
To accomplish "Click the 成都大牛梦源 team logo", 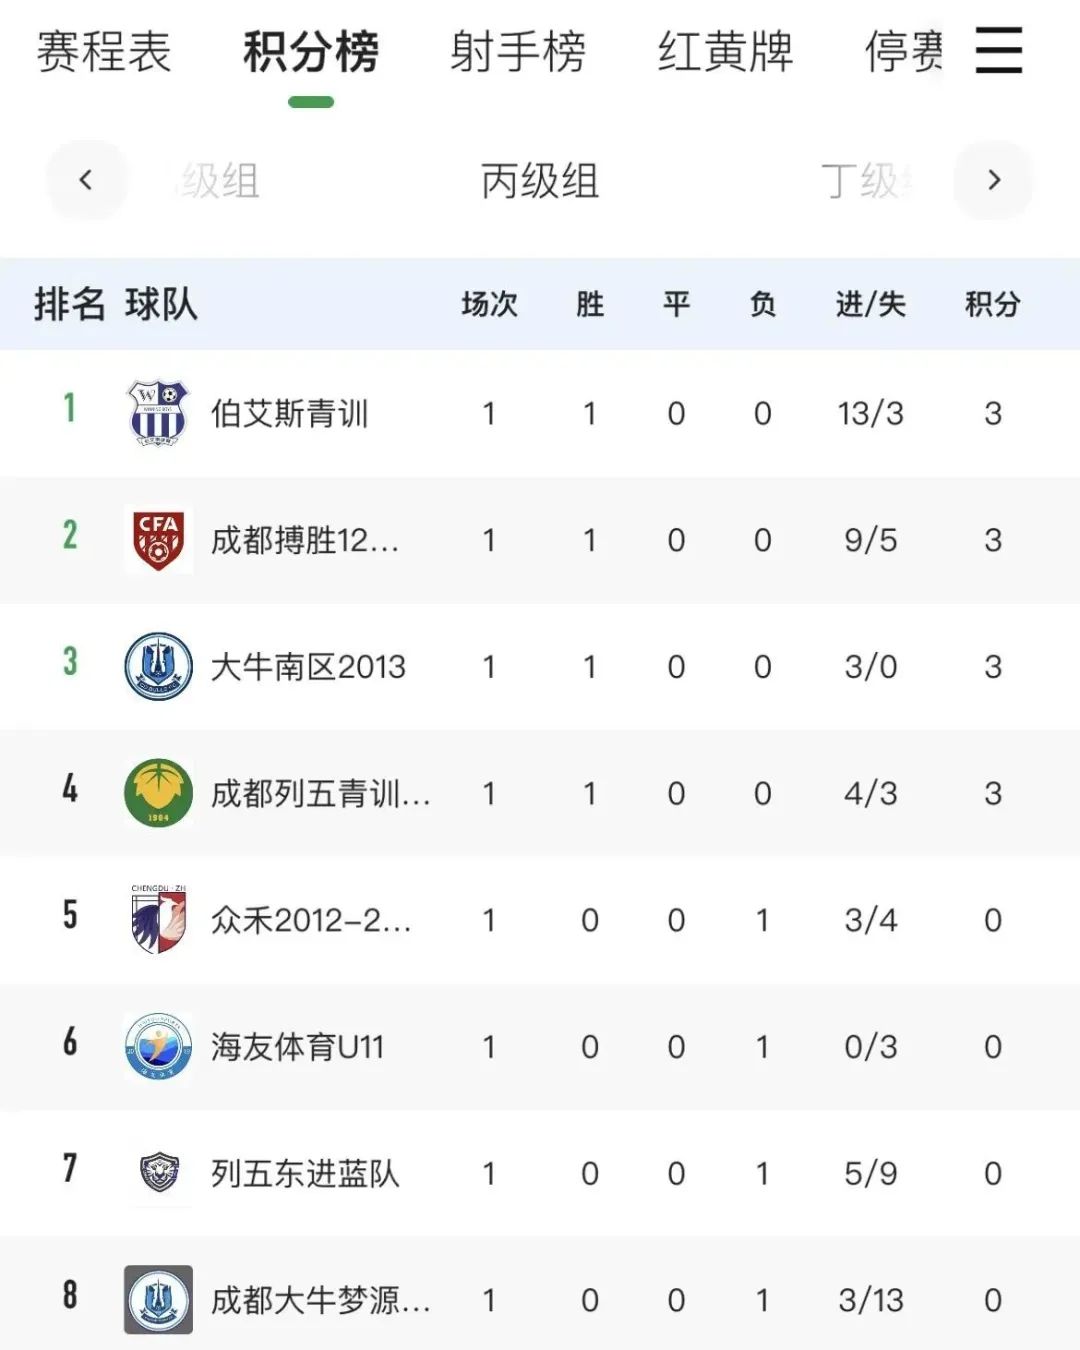I will point(158,1300).
